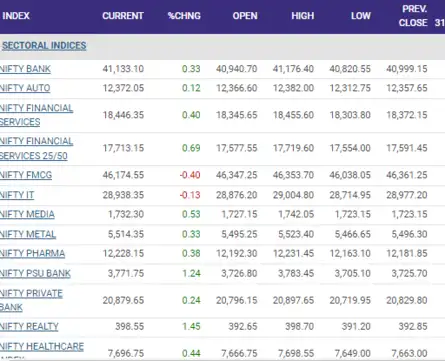This screenshot has height=361, width=445.
Task: Select NIFTY MEDIA open value 1,727.15
Action: (x=239, y=214)
